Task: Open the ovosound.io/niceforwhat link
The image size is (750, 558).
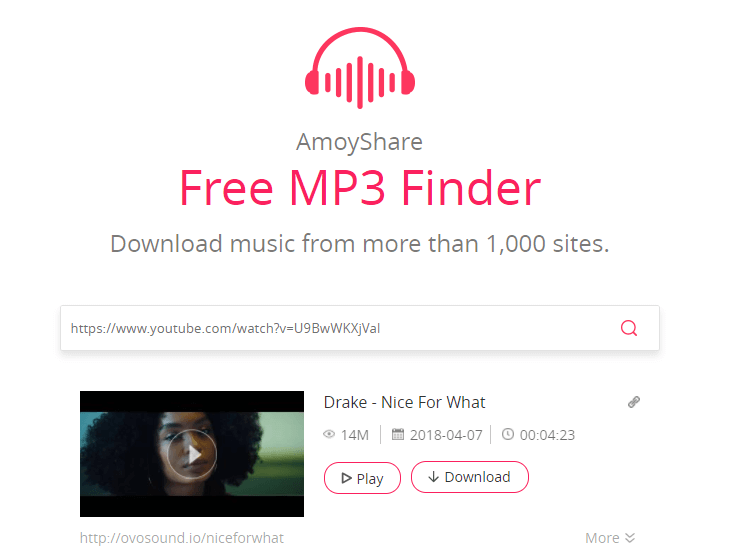Action: click(x=182, y=538)
